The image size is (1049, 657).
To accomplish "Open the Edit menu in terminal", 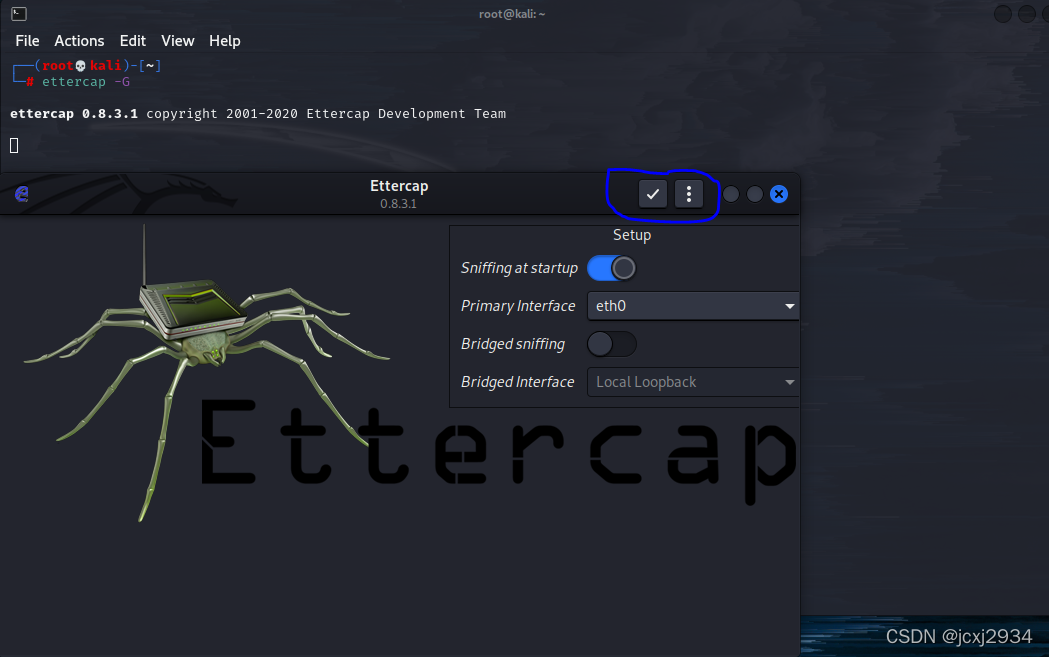I will point(132,41).
